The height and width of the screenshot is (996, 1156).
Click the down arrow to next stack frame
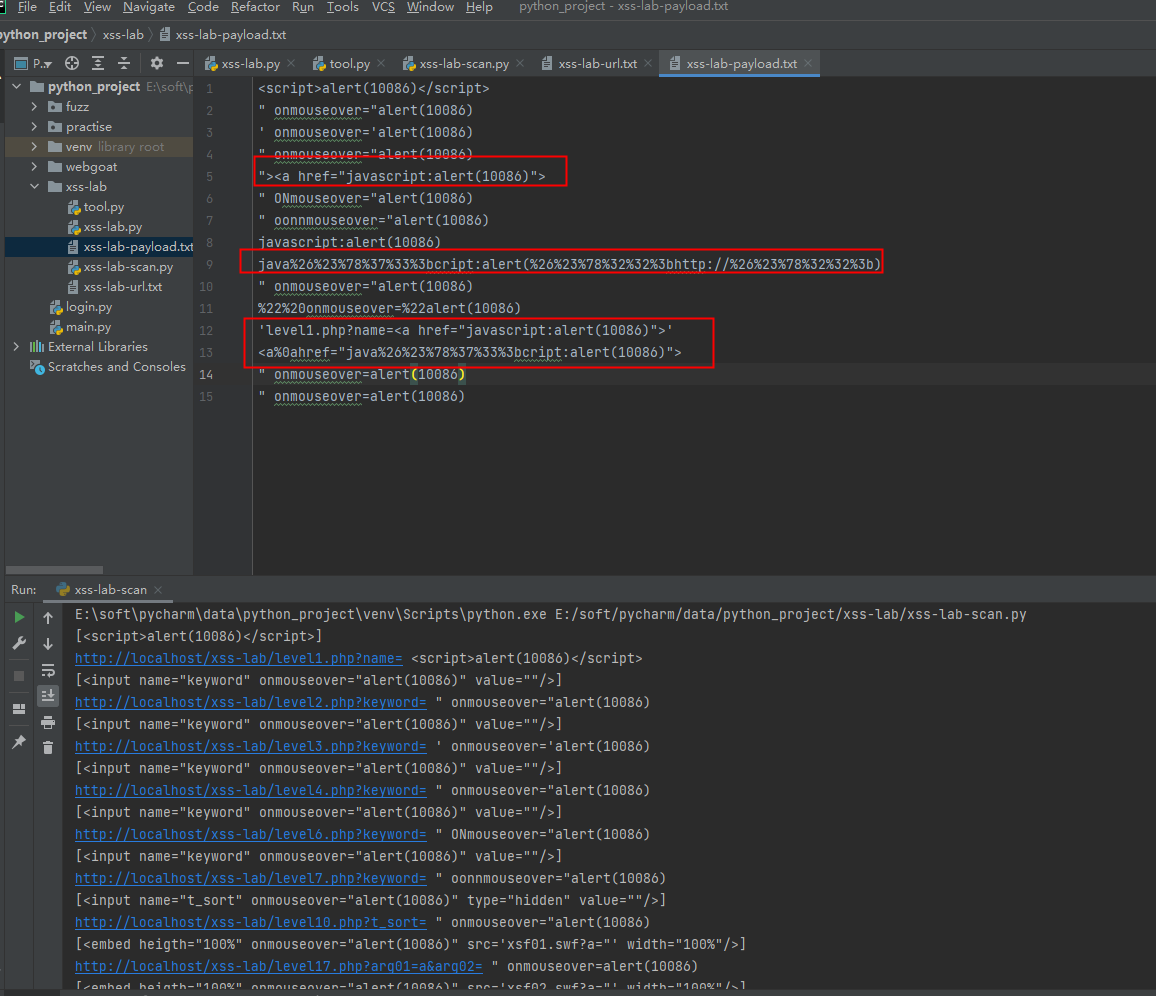[x=48, y=644]
